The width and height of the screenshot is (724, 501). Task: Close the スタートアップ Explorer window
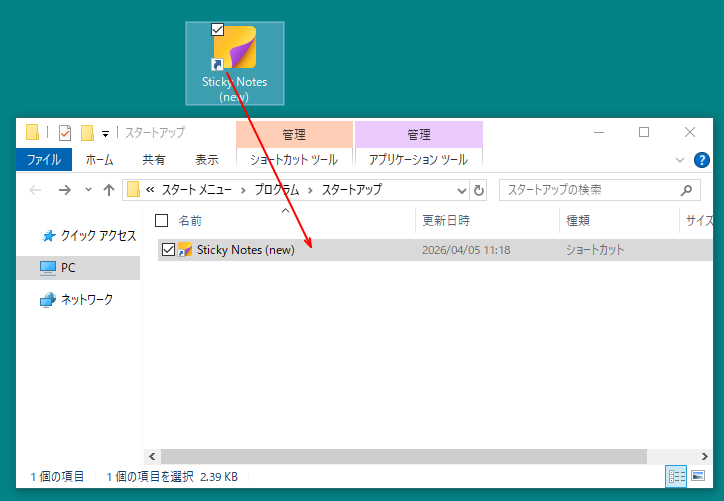click(x=690, y=133)
